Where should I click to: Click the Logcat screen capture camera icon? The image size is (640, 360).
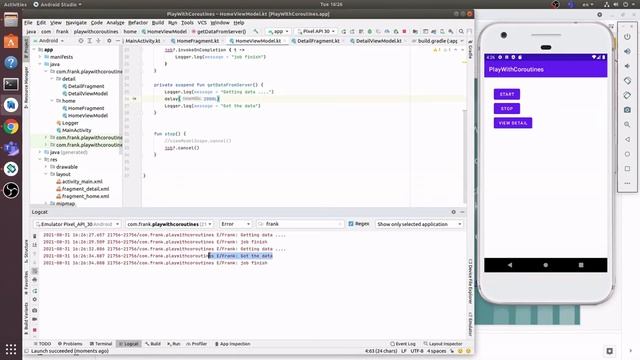pos(35,311)
